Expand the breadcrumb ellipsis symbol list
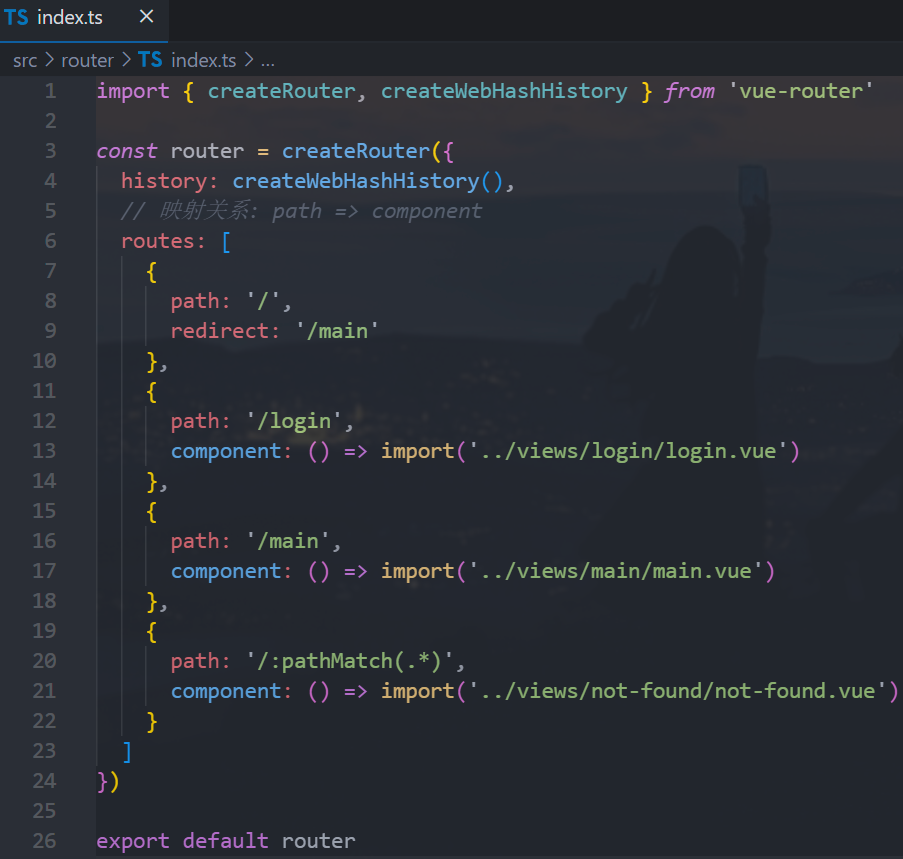The width and height of the screenshot is (903, 859). click(x=267, y=61)
